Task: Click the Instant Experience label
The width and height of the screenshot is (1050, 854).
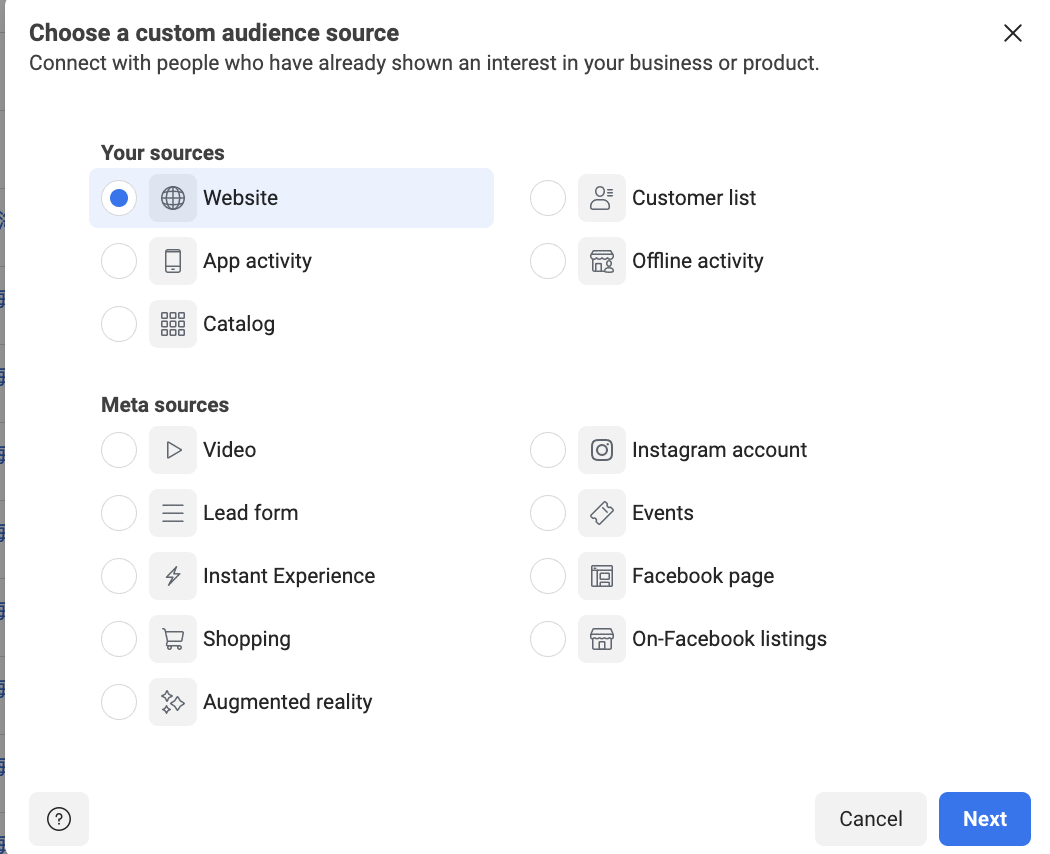Action: pos(289,576)
